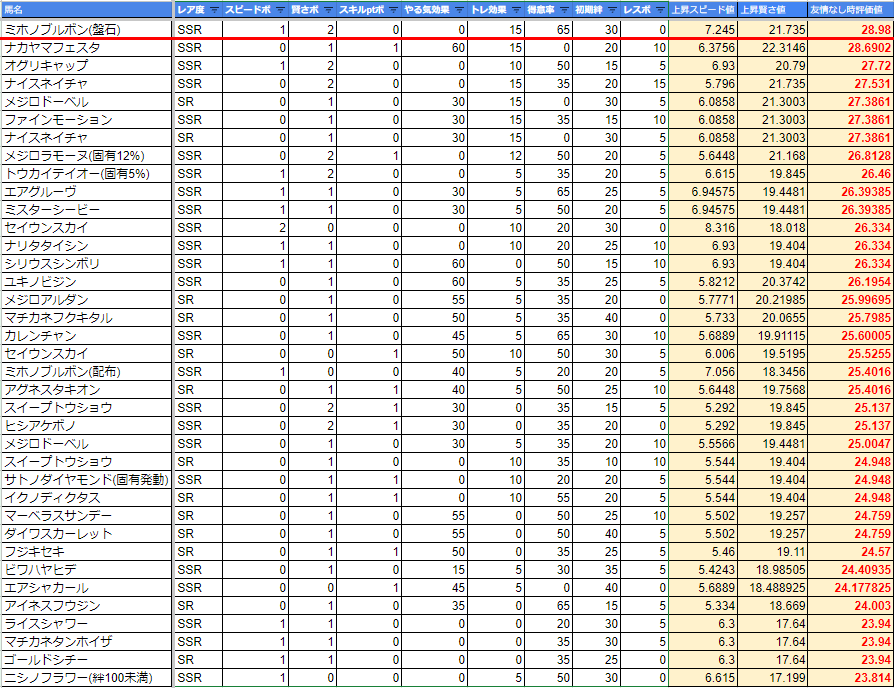Select the ゴールドシチー name cell
The width and height of the screenshot is (894, 688).
pyautogui.click(x=86, y=660)
